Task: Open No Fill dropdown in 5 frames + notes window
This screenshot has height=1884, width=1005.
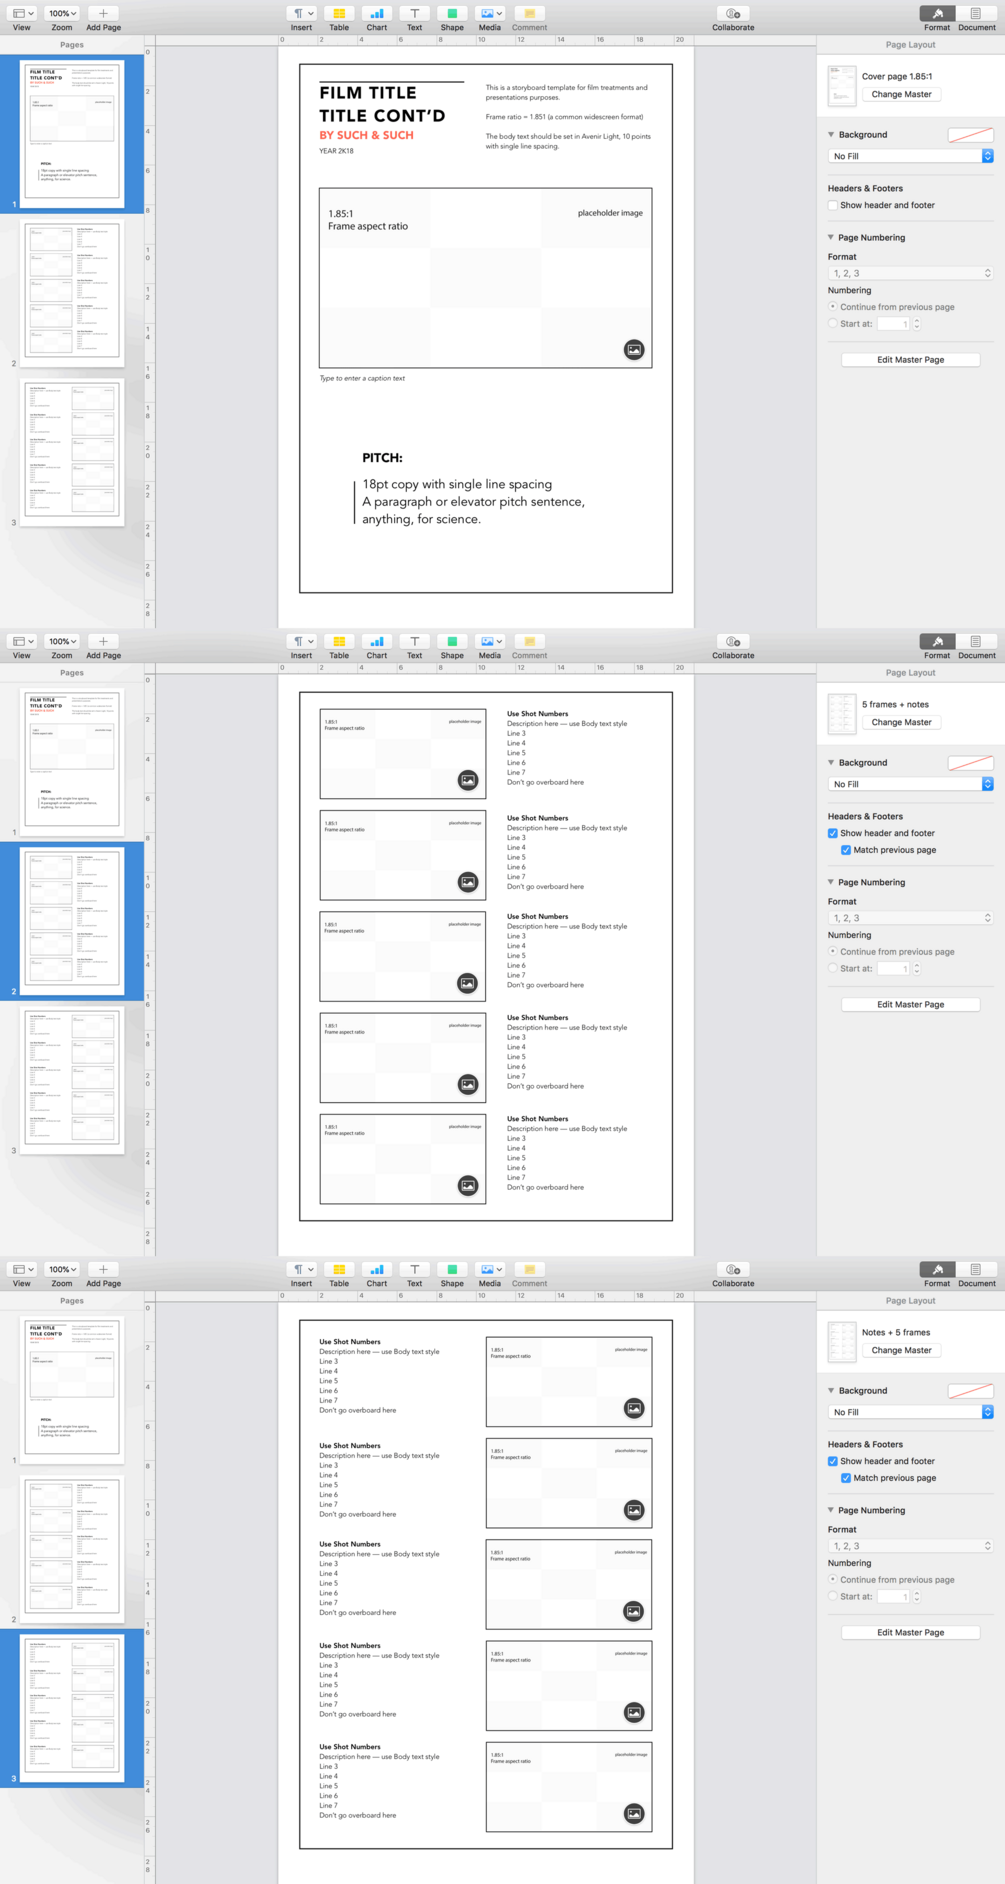Action: click(x=910, y=784)
